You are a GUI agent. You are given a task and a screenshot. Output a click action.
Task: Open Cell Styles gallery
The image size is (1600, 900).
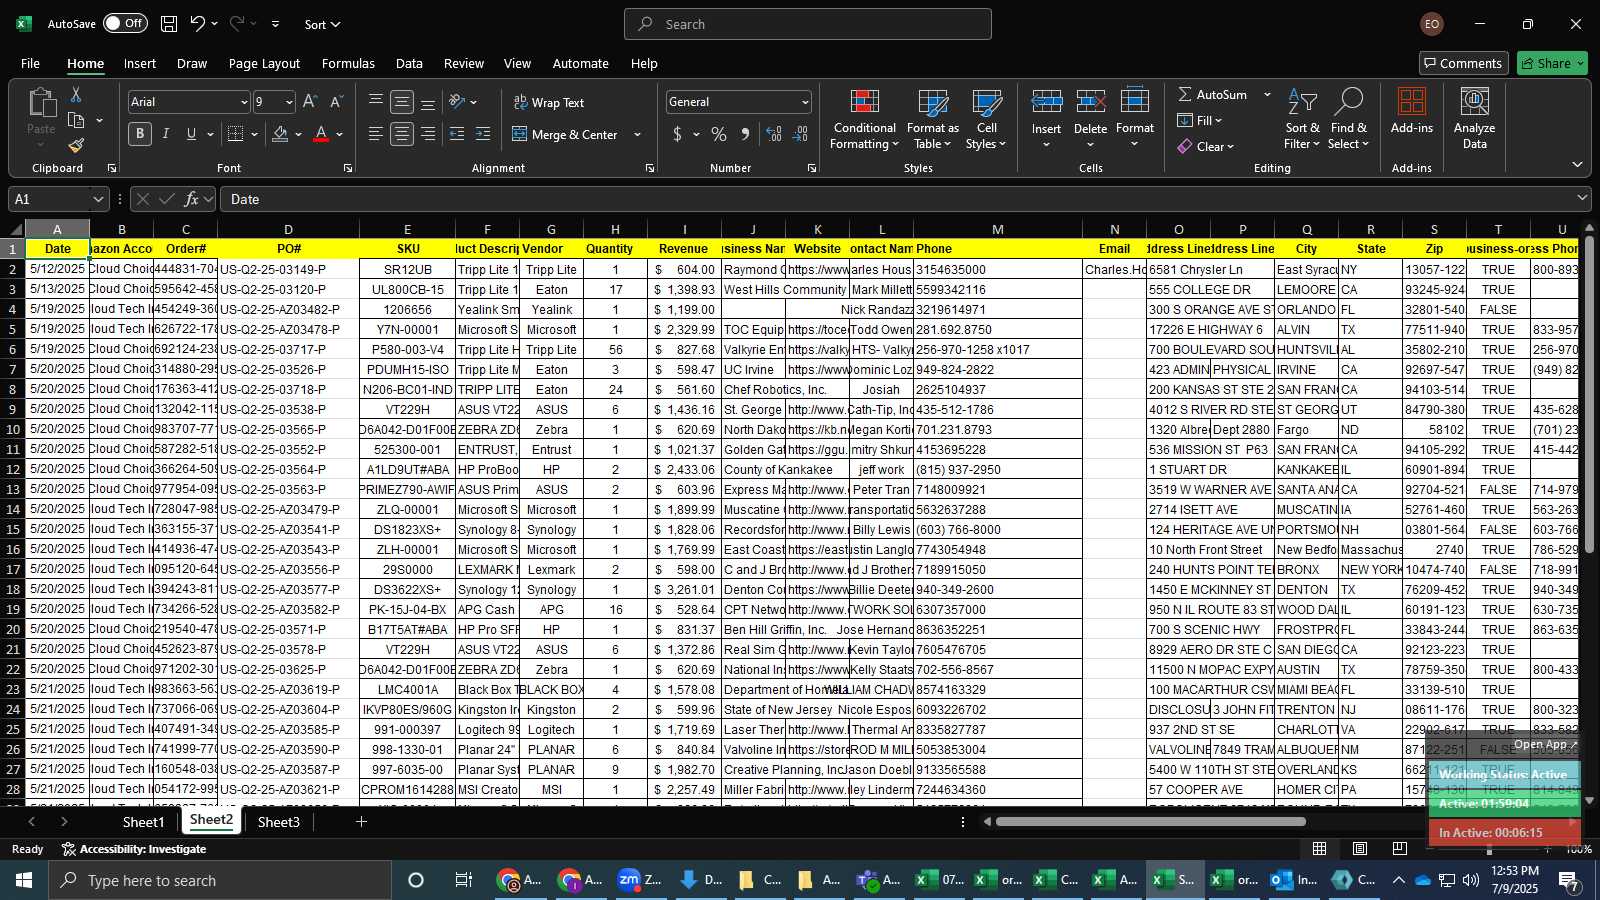986,120
